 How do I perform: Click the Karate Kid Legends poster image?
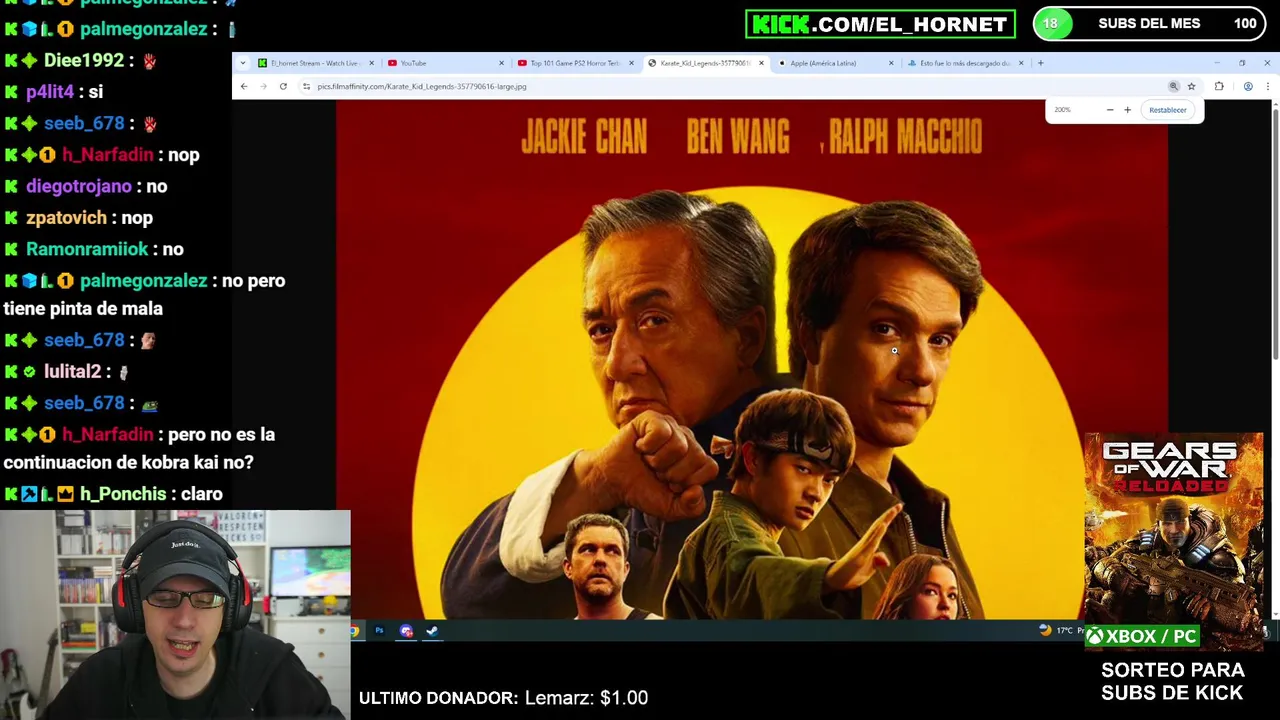pyautogui.click(x=751, y=360)
